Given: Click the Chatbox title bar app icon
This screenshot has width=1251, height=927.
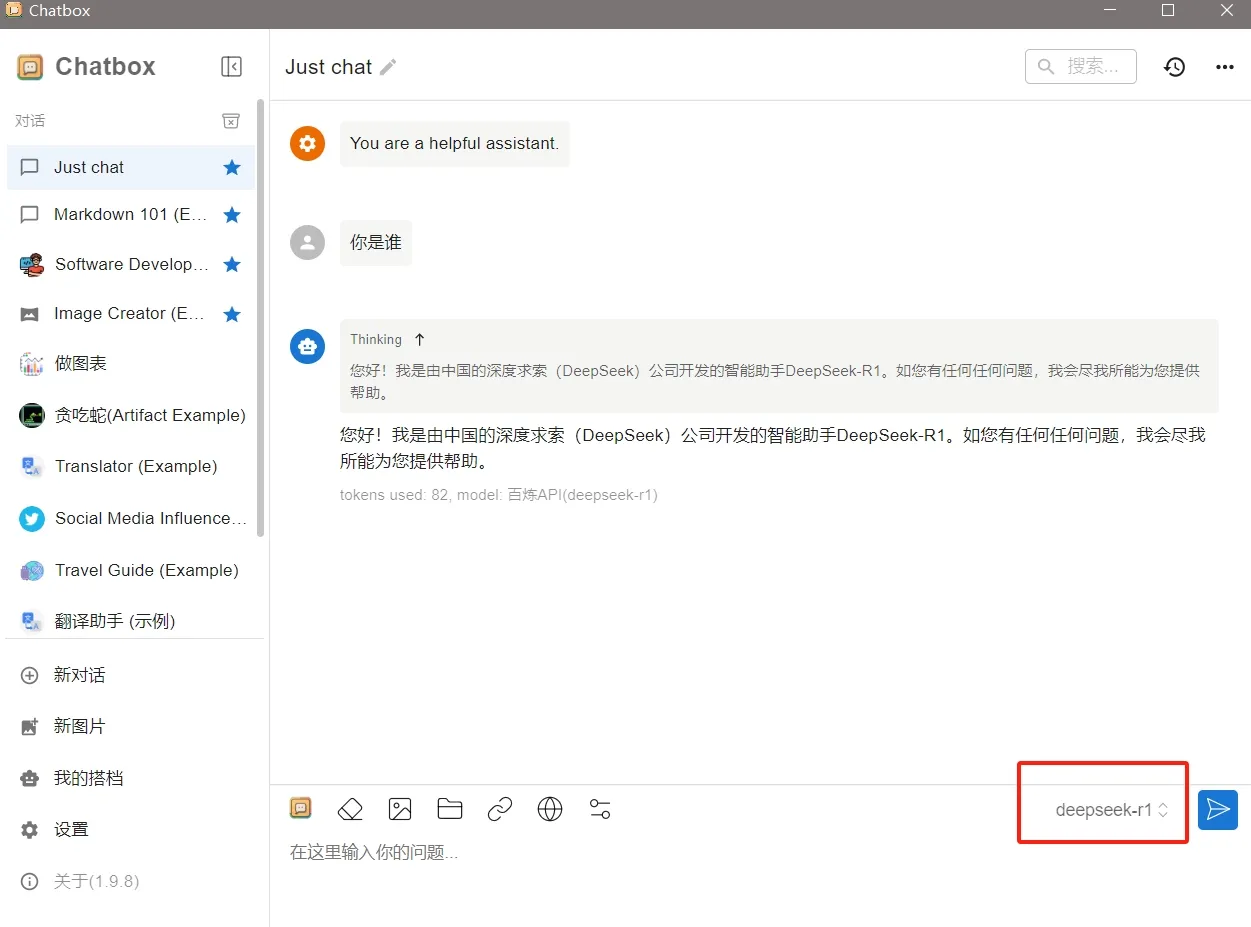Looking at the screenshot, I should click(x=14, y=10).
